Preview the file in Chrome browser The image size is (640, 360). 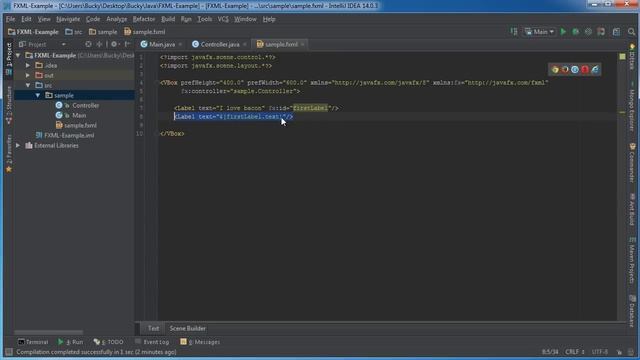pyautogui.click(x=555, y=70)
